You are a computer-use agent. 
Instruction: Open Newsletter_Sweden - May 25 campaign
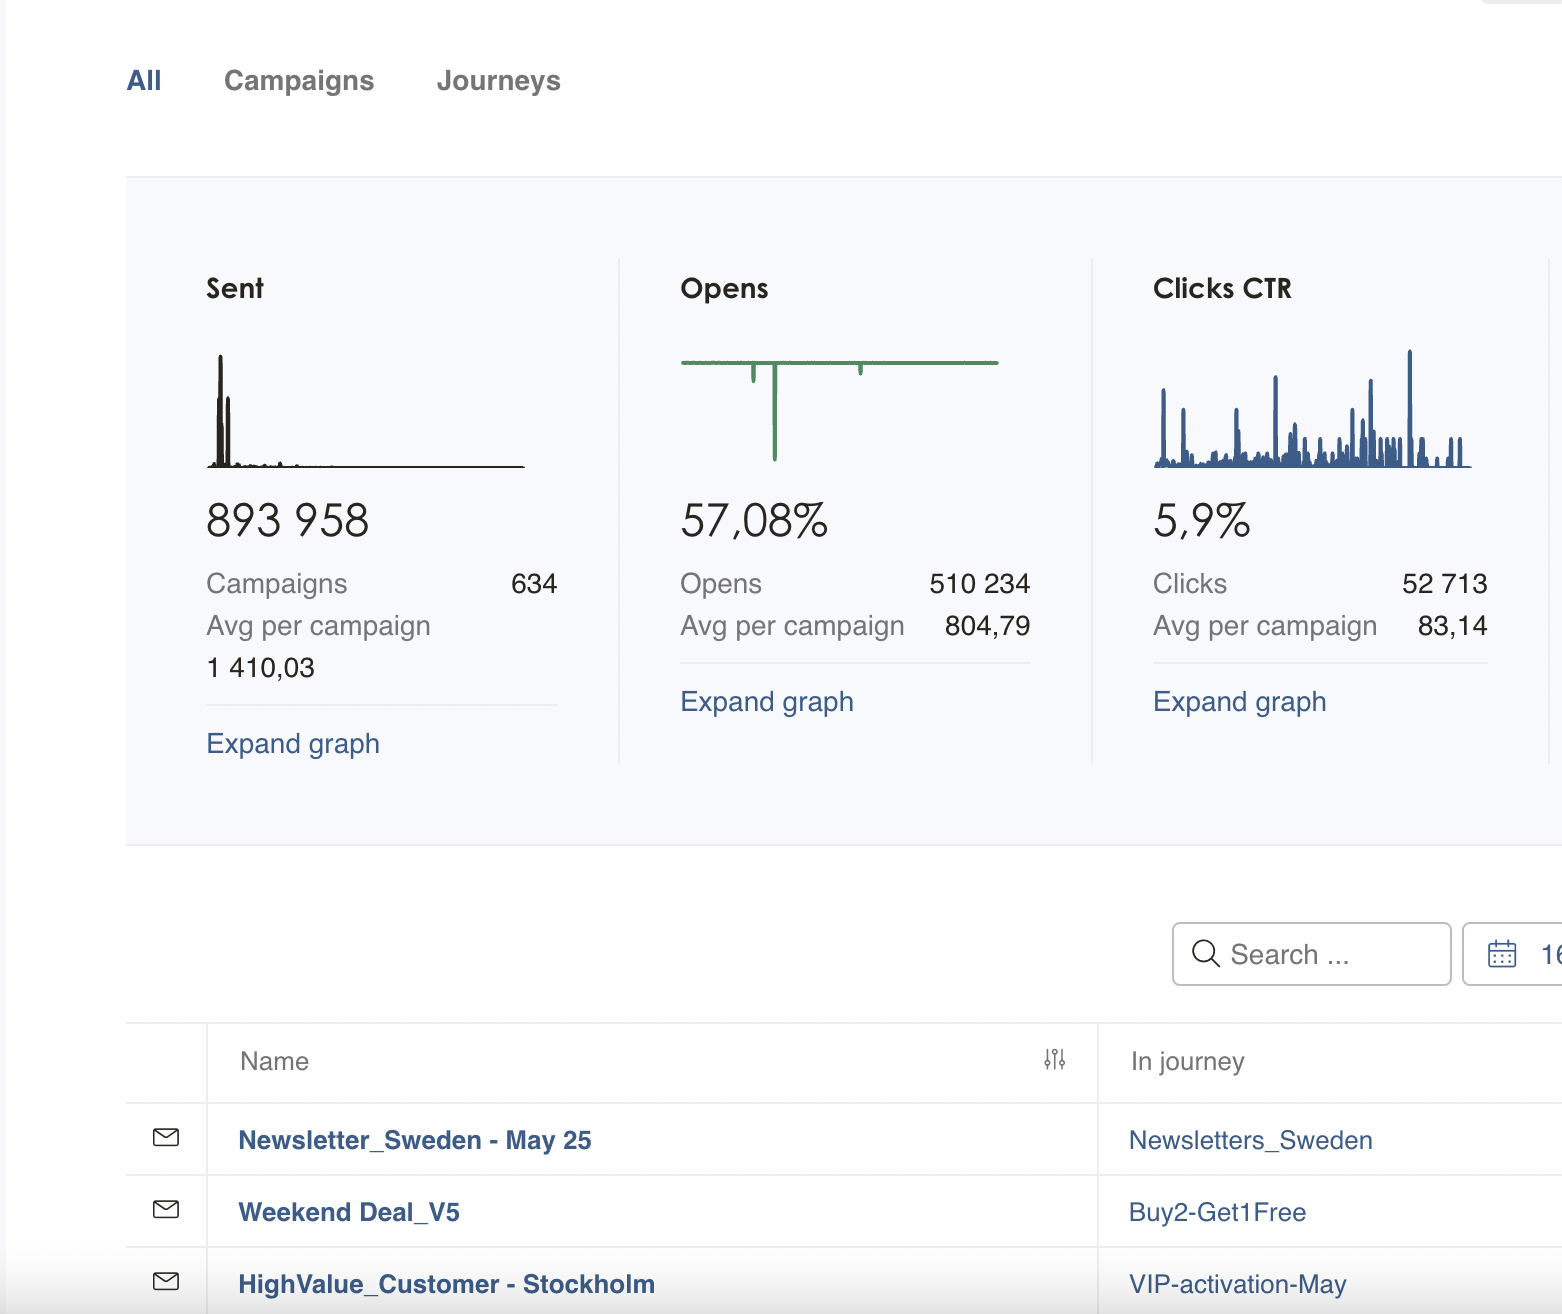tap(415, 1140)
